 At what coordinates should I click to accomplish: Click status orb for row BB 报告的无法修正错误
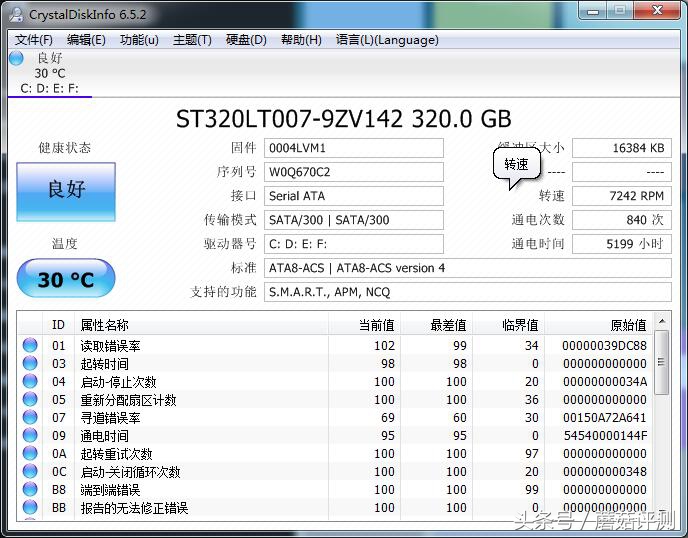tap(30, 507)
